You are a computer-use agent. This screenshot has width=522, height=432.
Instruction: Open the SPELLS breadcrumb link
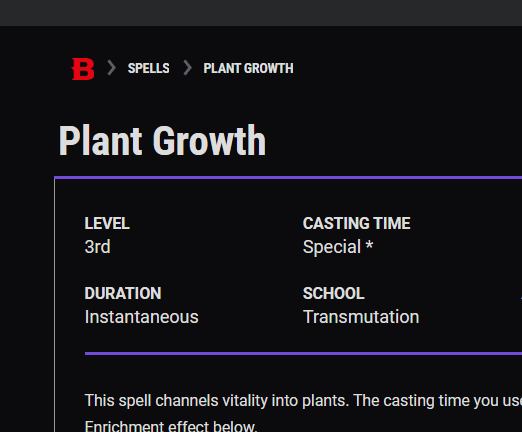coord(149,68)
